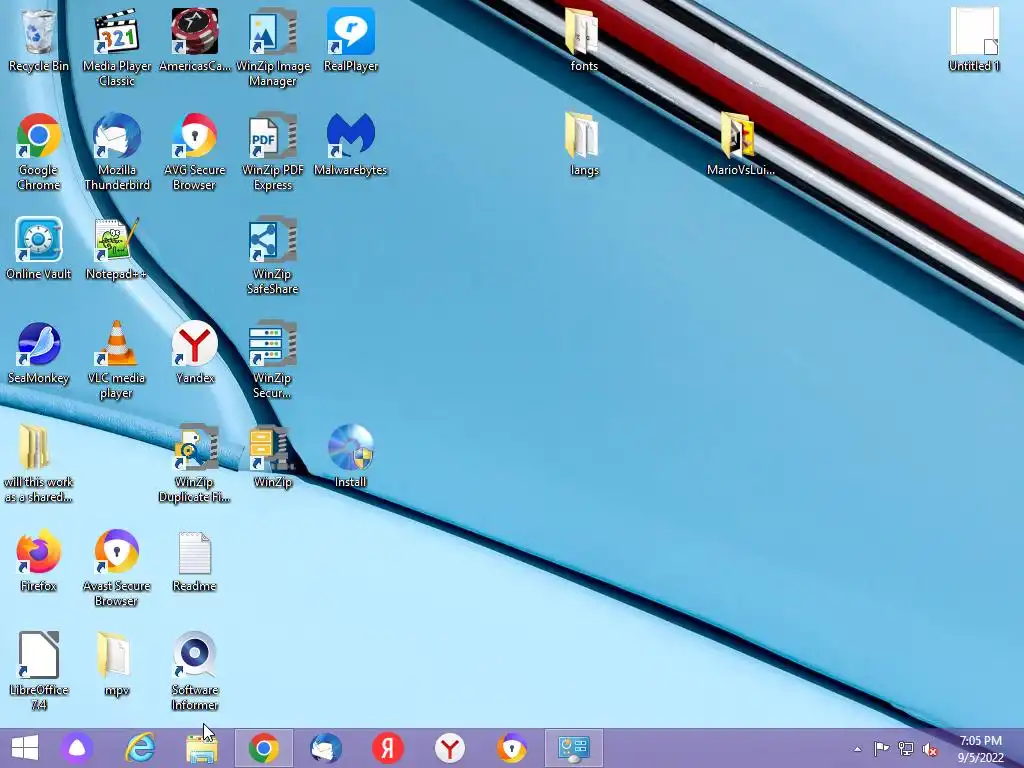
Task: Click the network tray icon
Action: [906, 749]
